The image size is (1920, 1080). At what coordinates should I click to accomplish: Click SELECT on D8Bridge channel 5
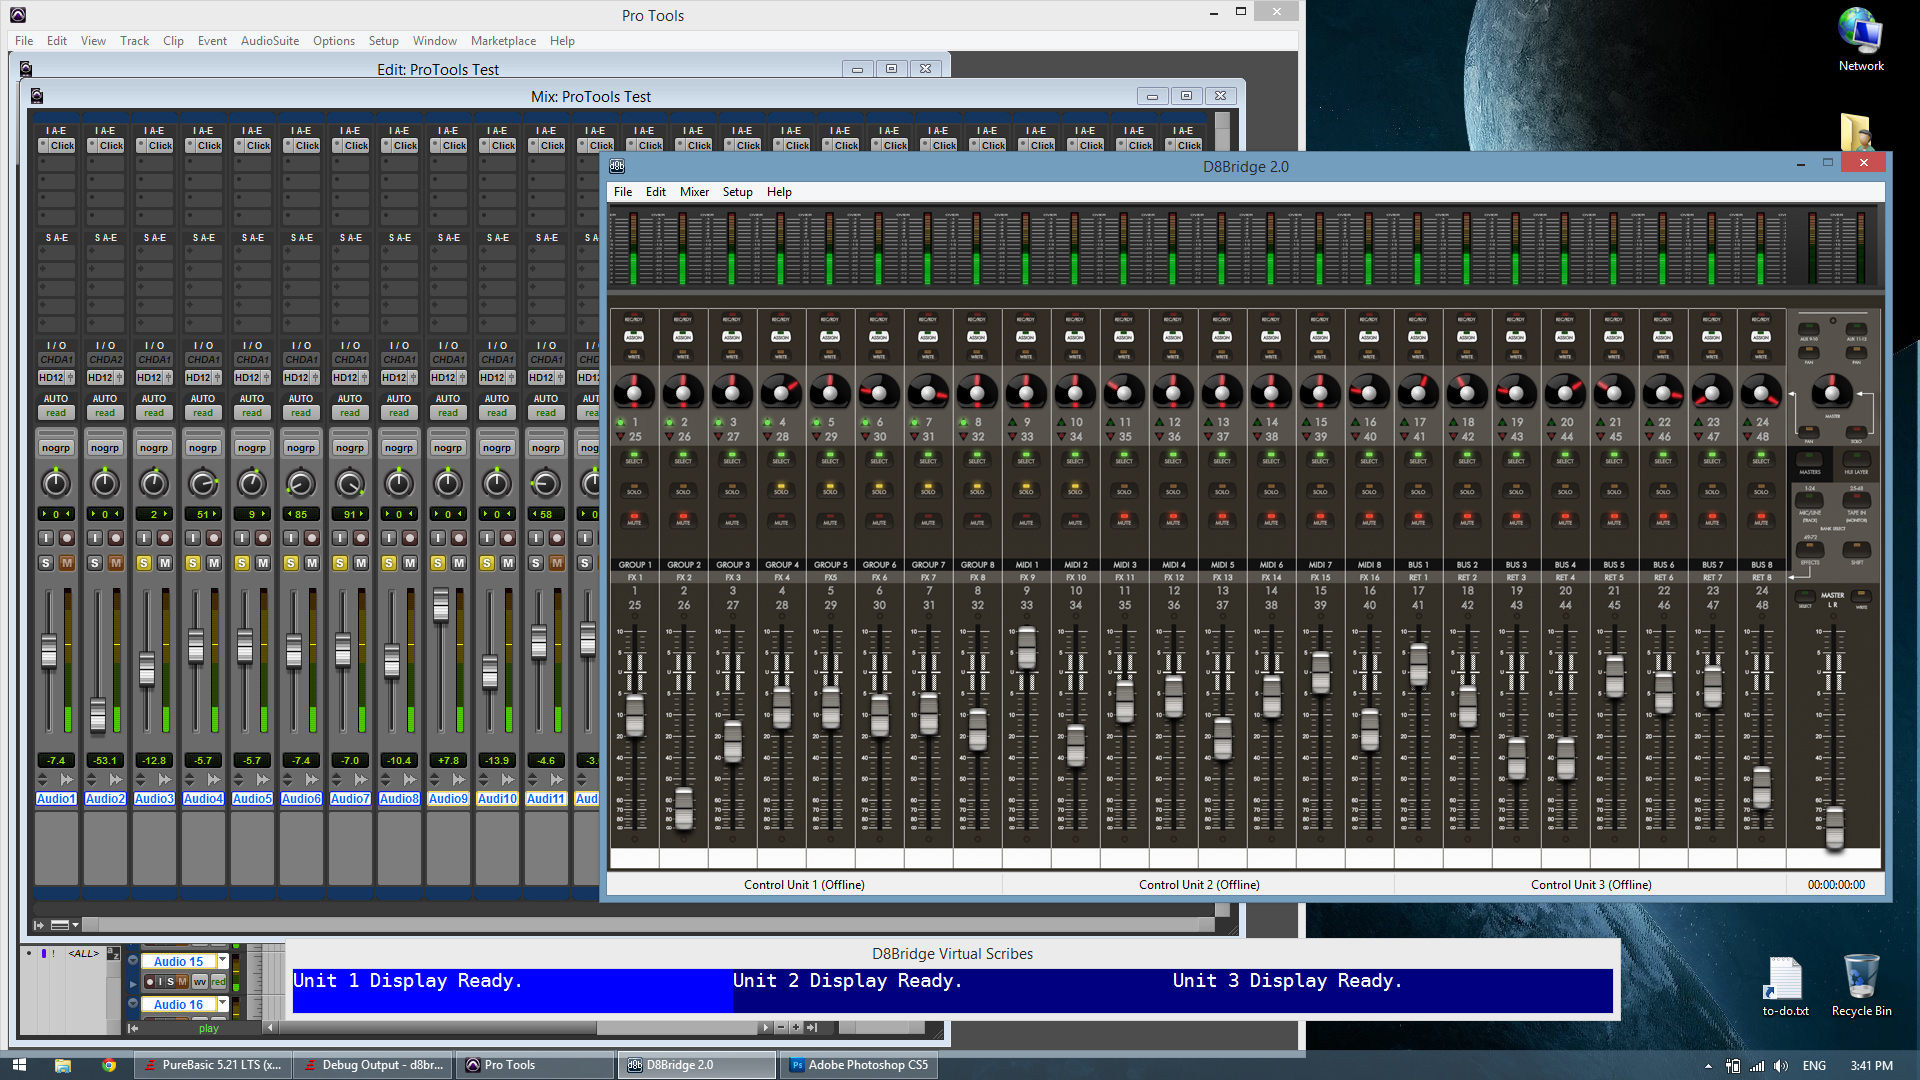coord(830,458)
